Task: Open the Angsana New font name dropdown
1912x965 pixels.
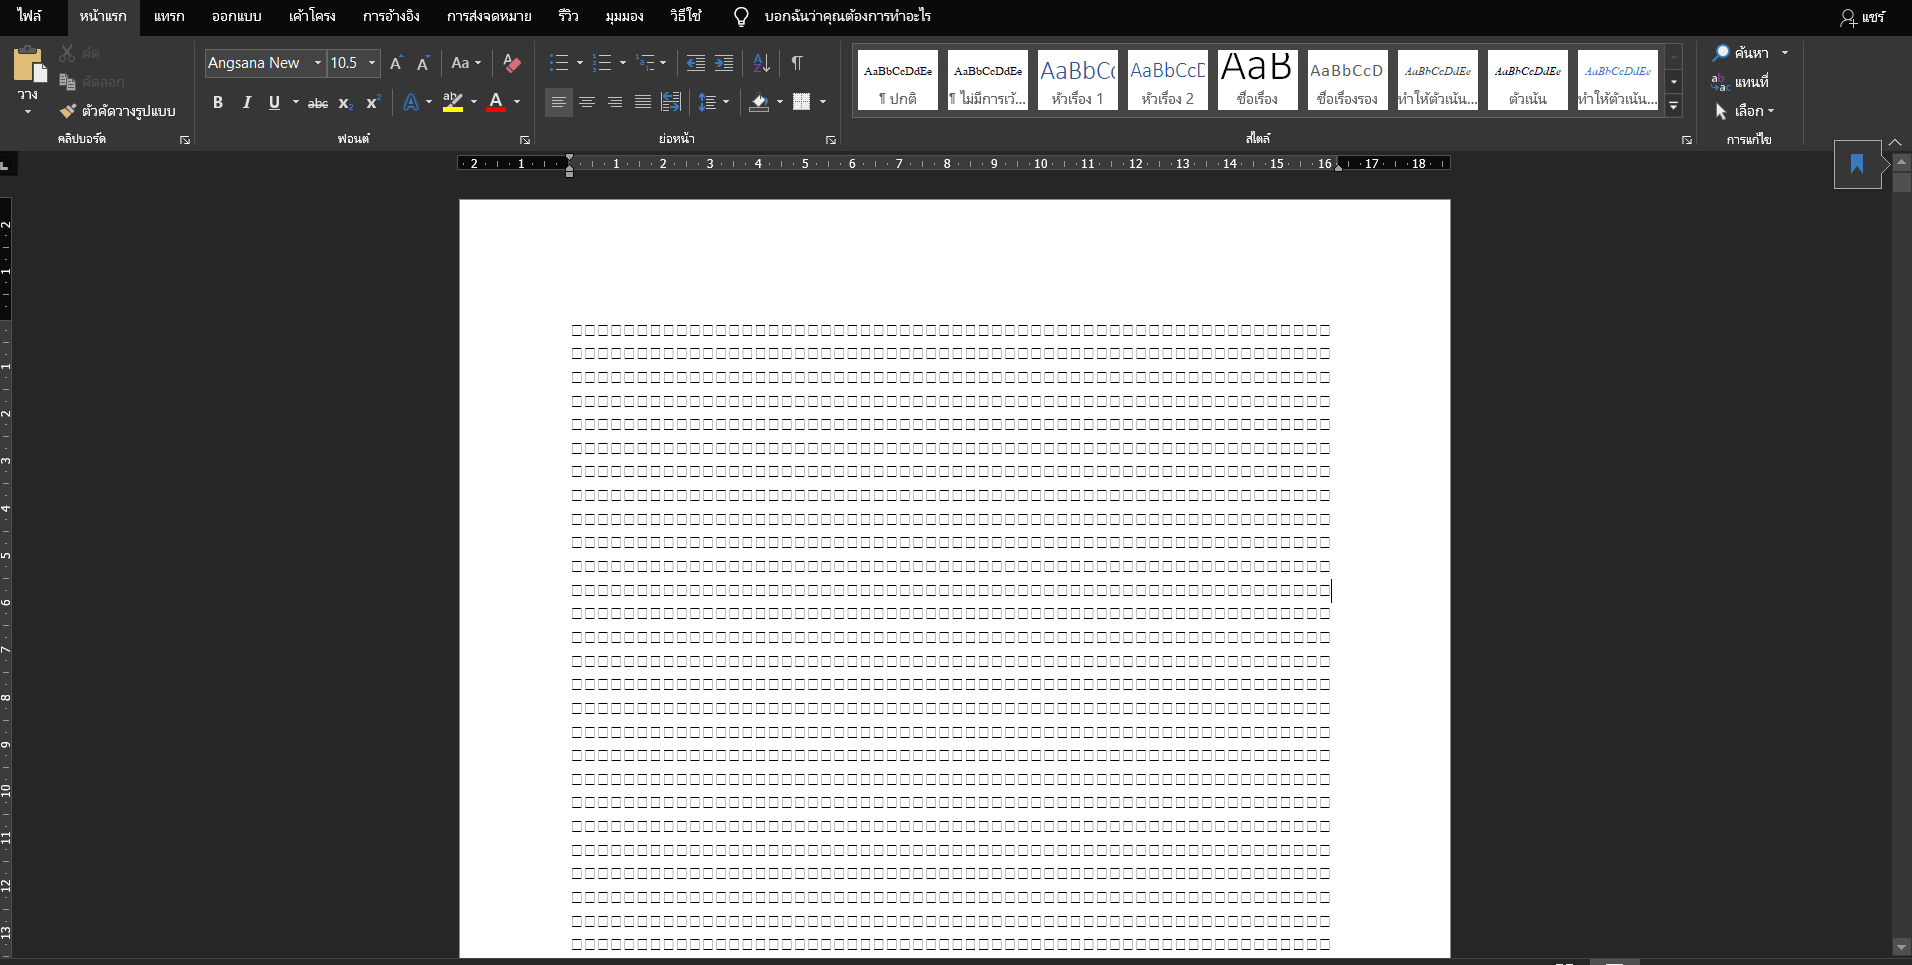Action: 318,63
